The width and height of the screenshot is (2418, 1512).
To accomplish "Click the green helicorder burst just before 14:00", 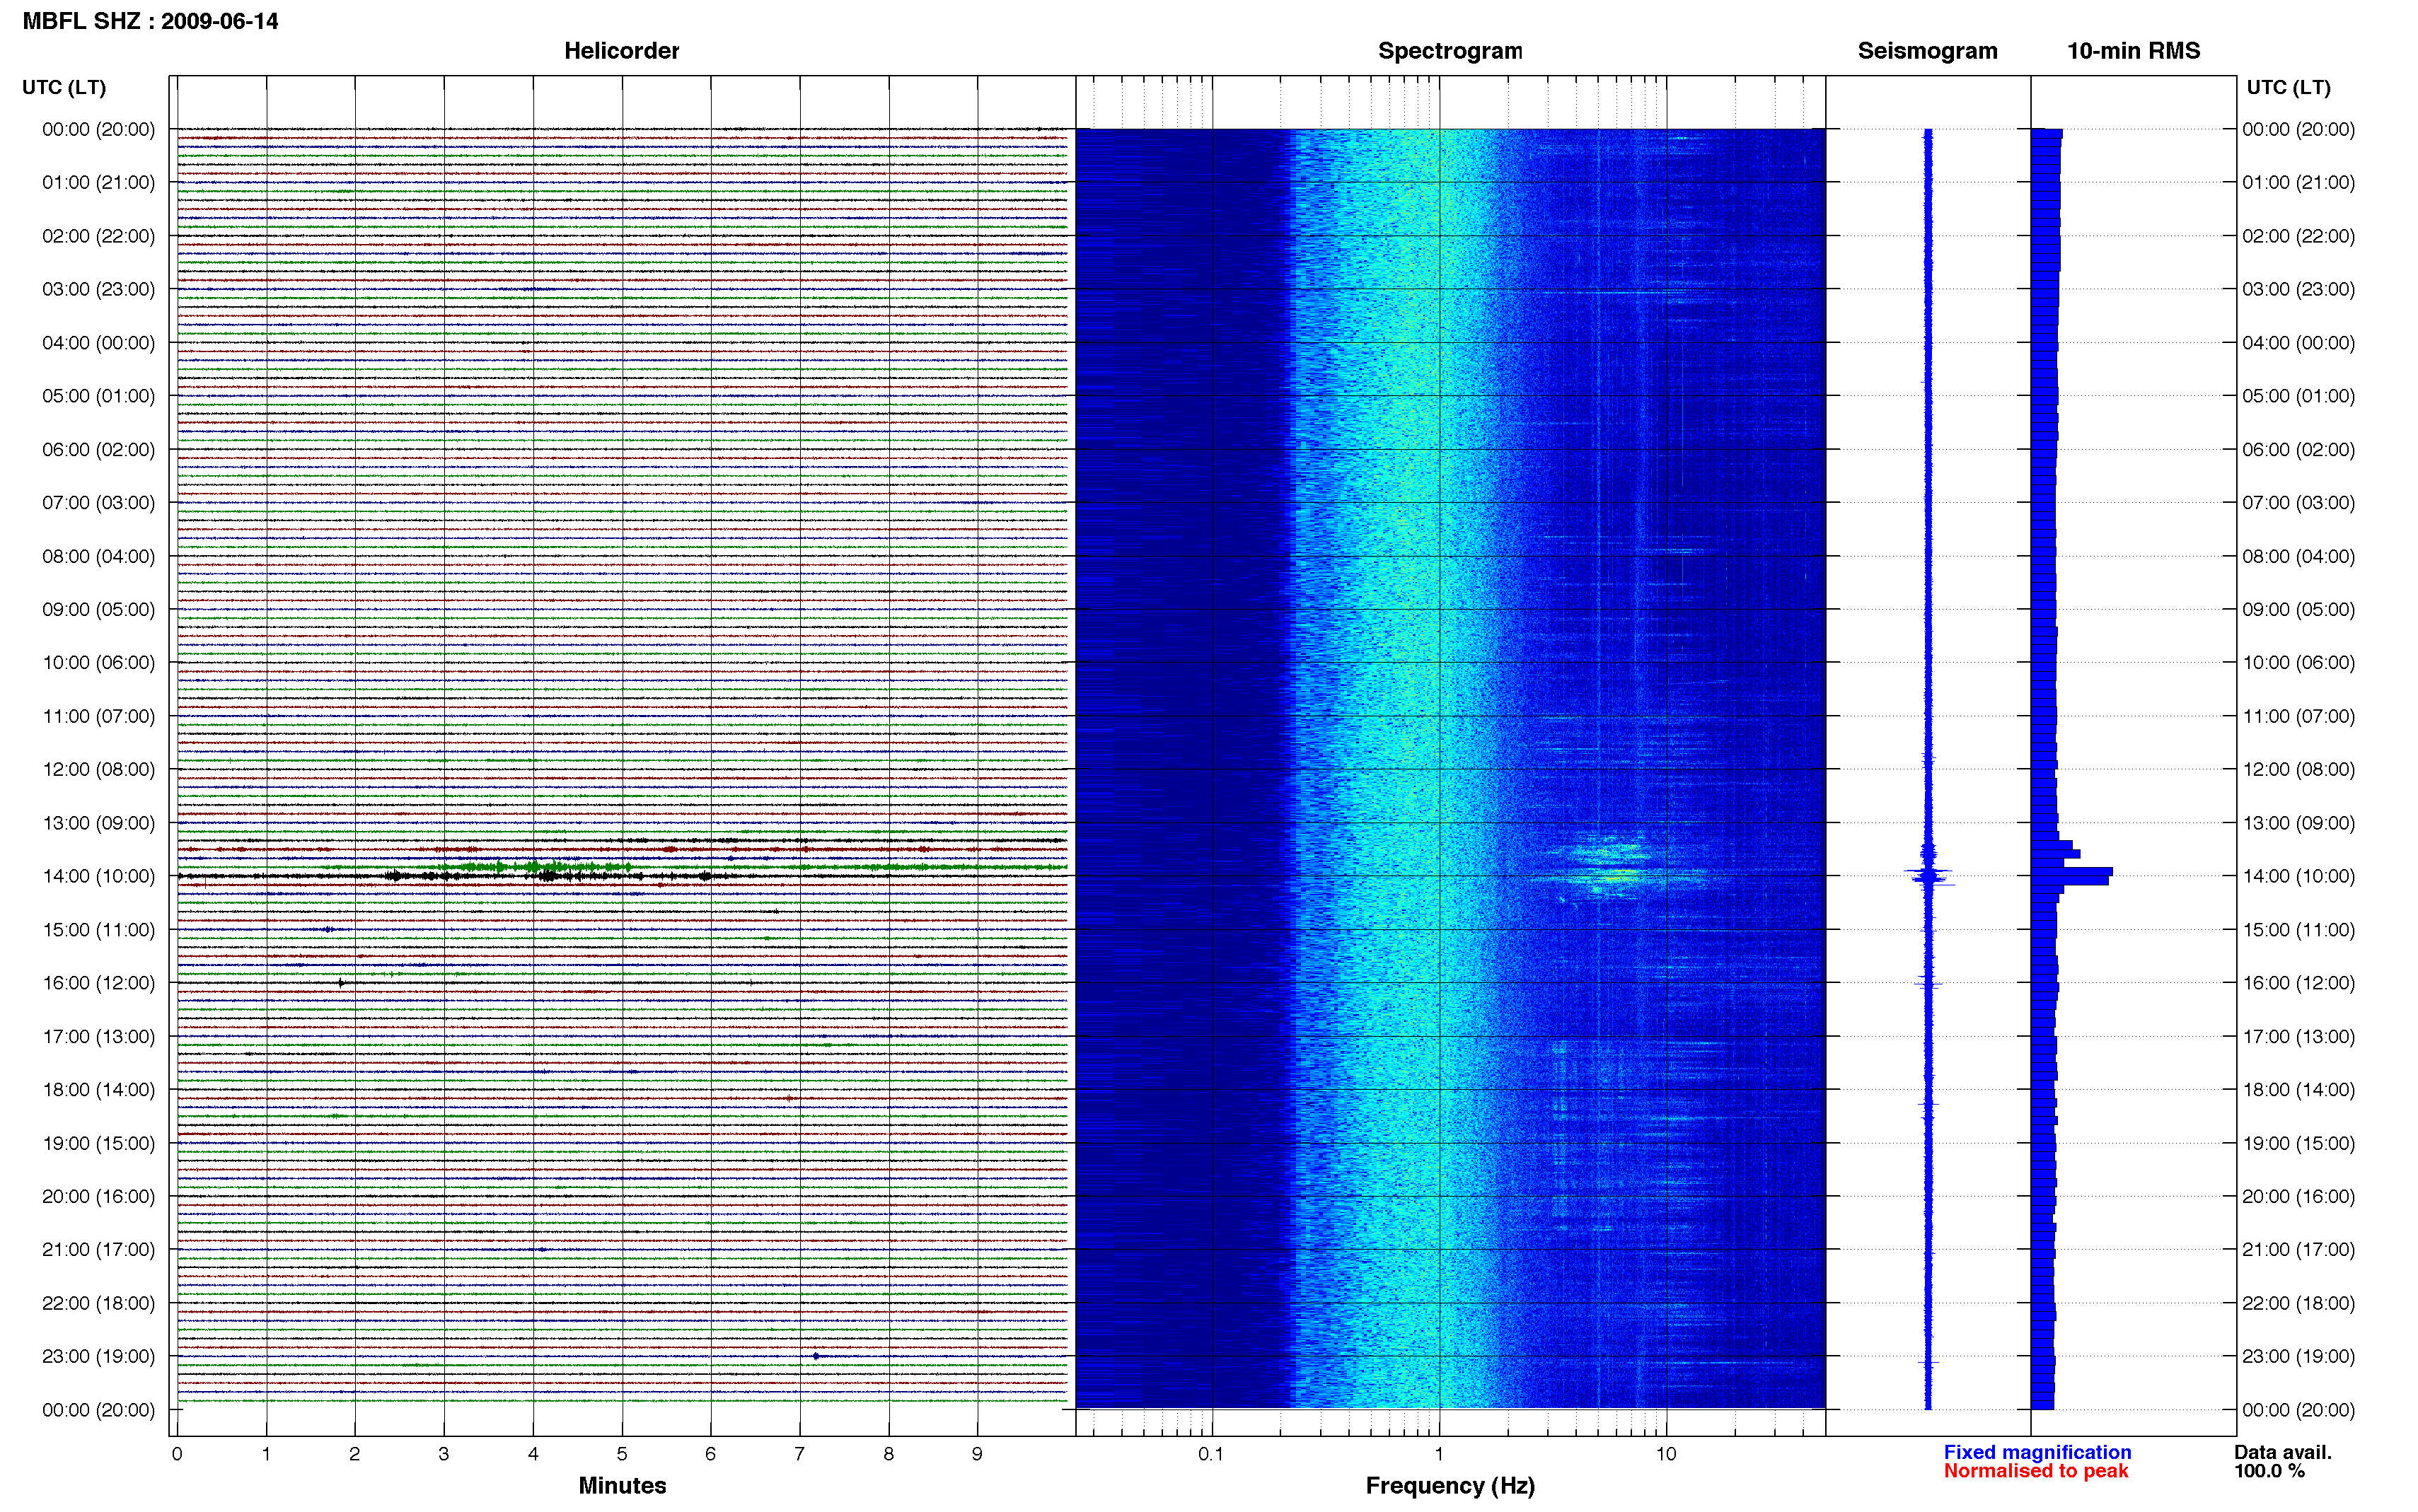I will coord(535,866).
